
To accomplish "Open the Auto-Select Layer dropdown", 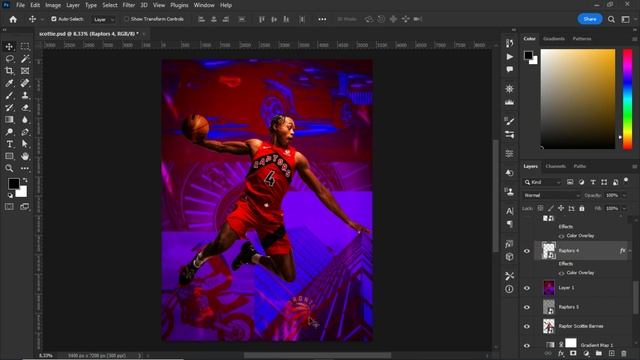I will coord(103,19).
